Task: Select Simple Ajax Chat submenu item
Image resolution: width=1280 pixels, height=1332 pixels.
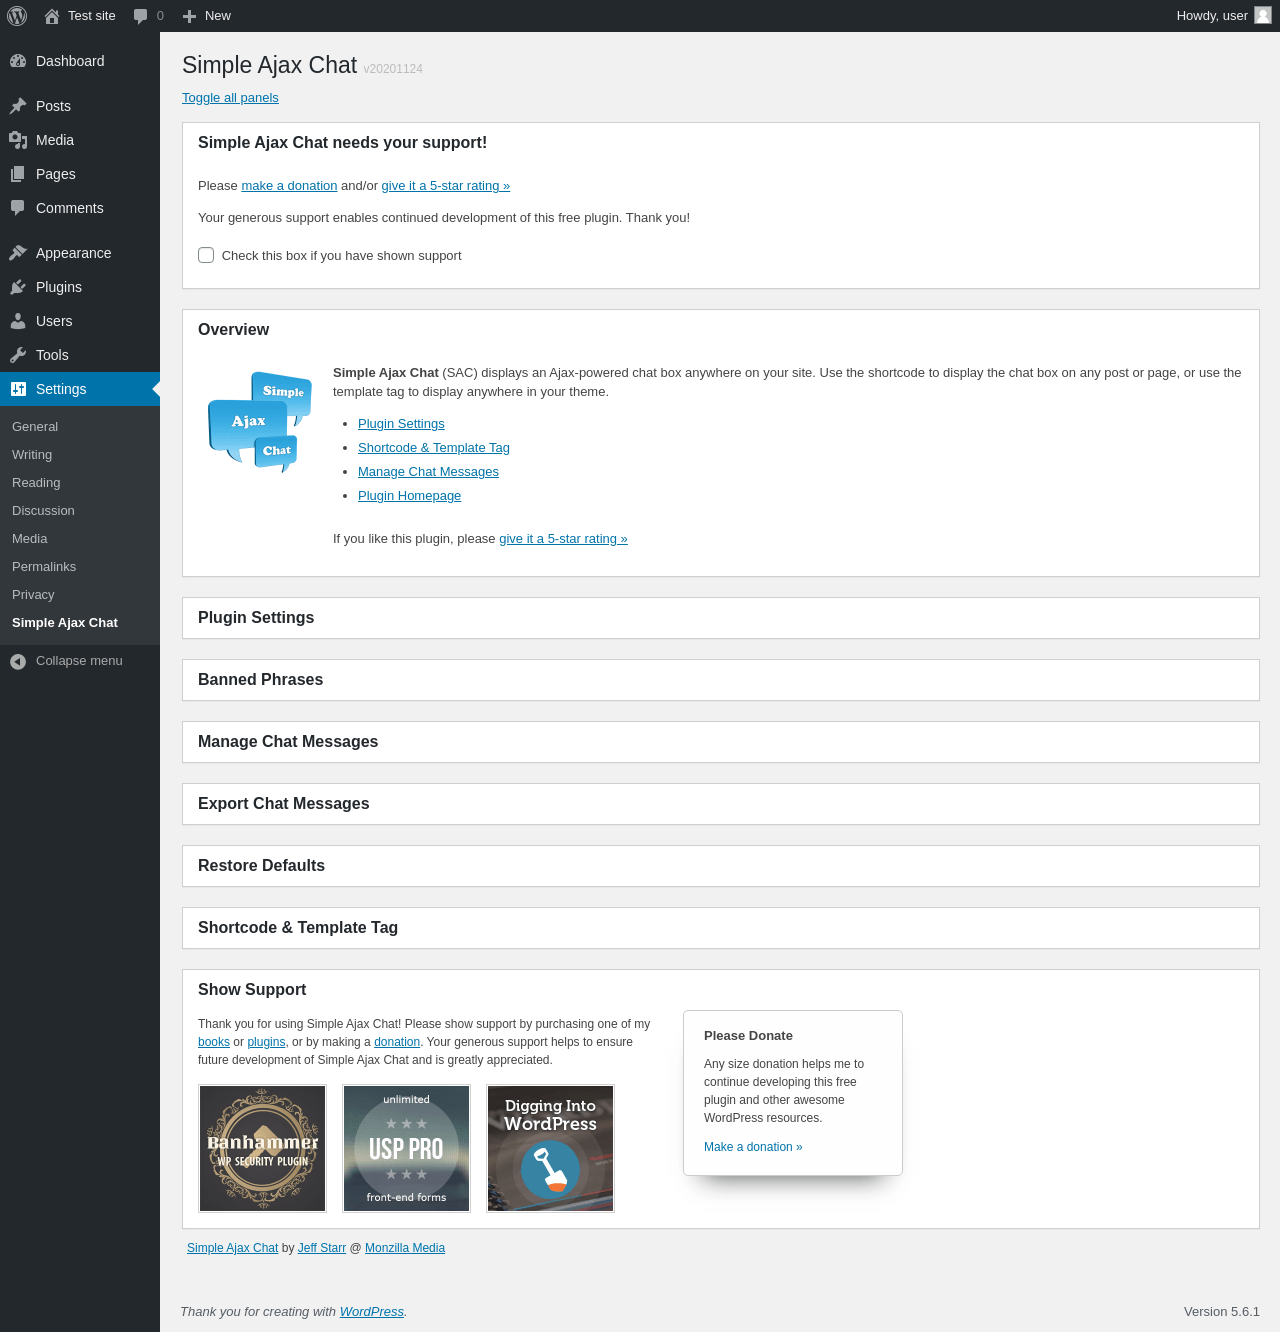Action: pyautogui.click(x=80, y=622)
